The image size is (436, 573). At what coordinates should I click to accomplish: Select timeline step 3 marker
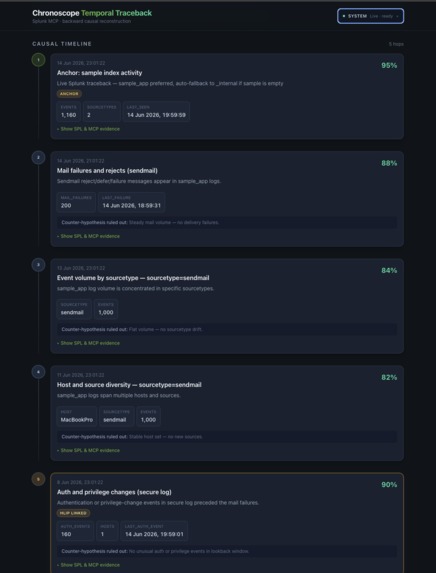[38, 265]
